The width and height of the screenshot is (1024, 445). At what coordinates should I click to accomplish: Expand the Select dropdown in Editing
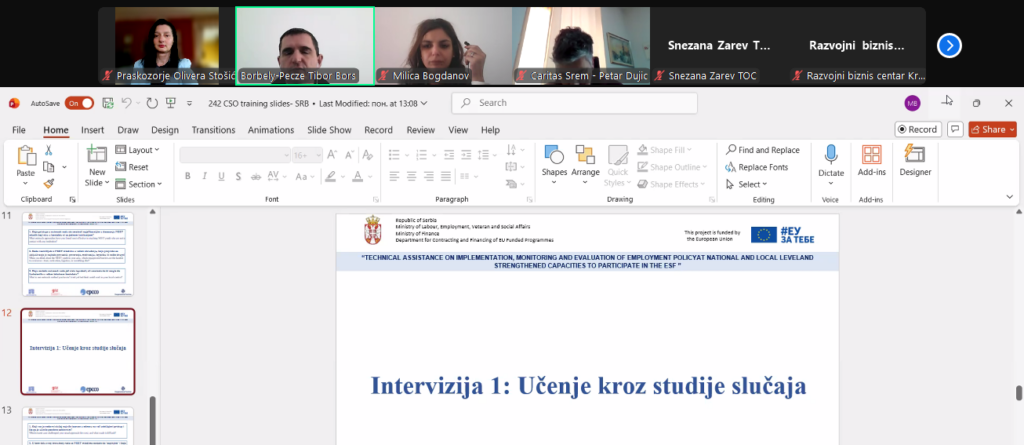pyautogui.click(x=752, y=184)
